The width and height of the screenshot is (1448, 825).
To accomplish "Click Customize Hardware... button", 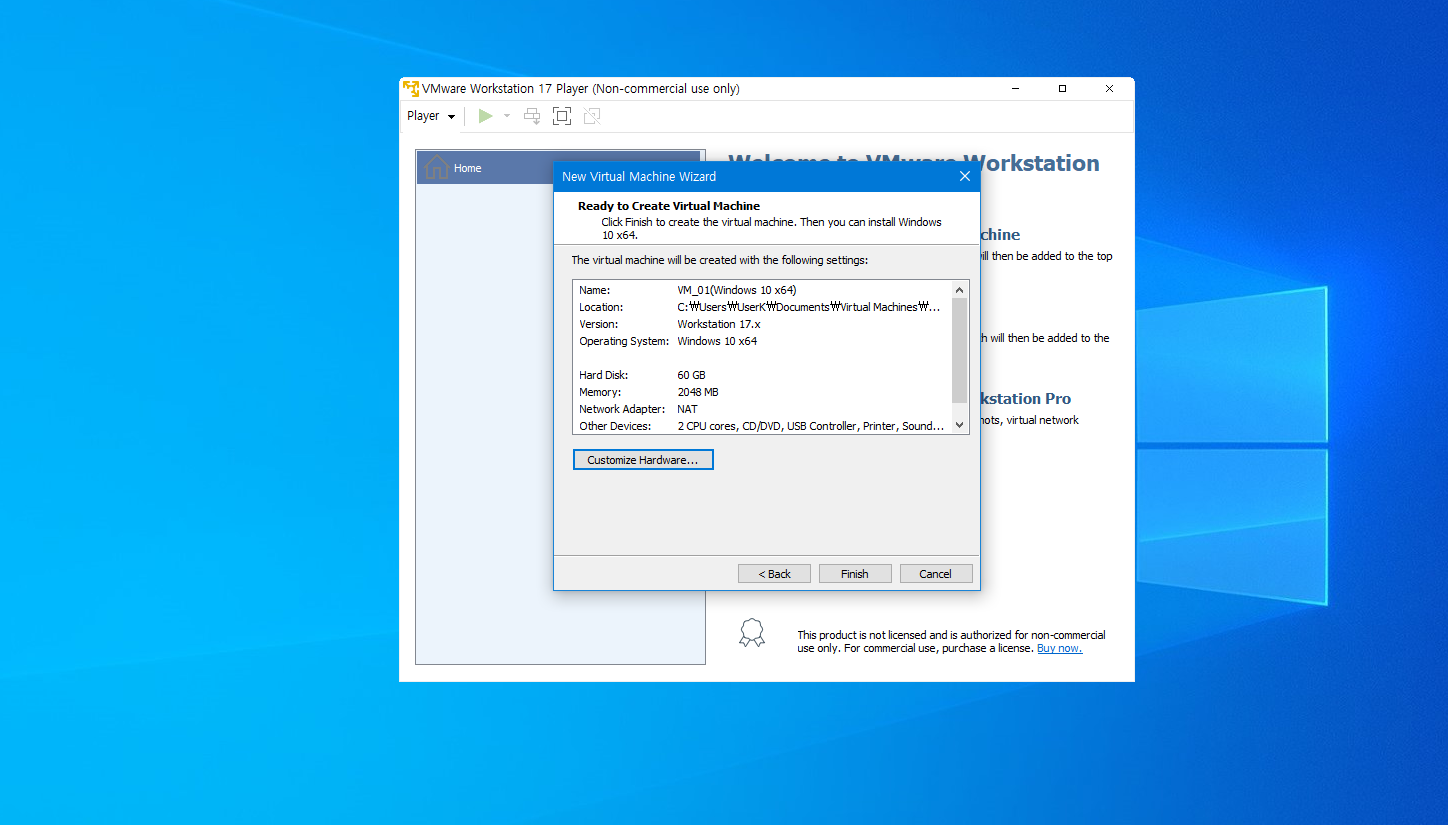I will (x=643, y=460).
